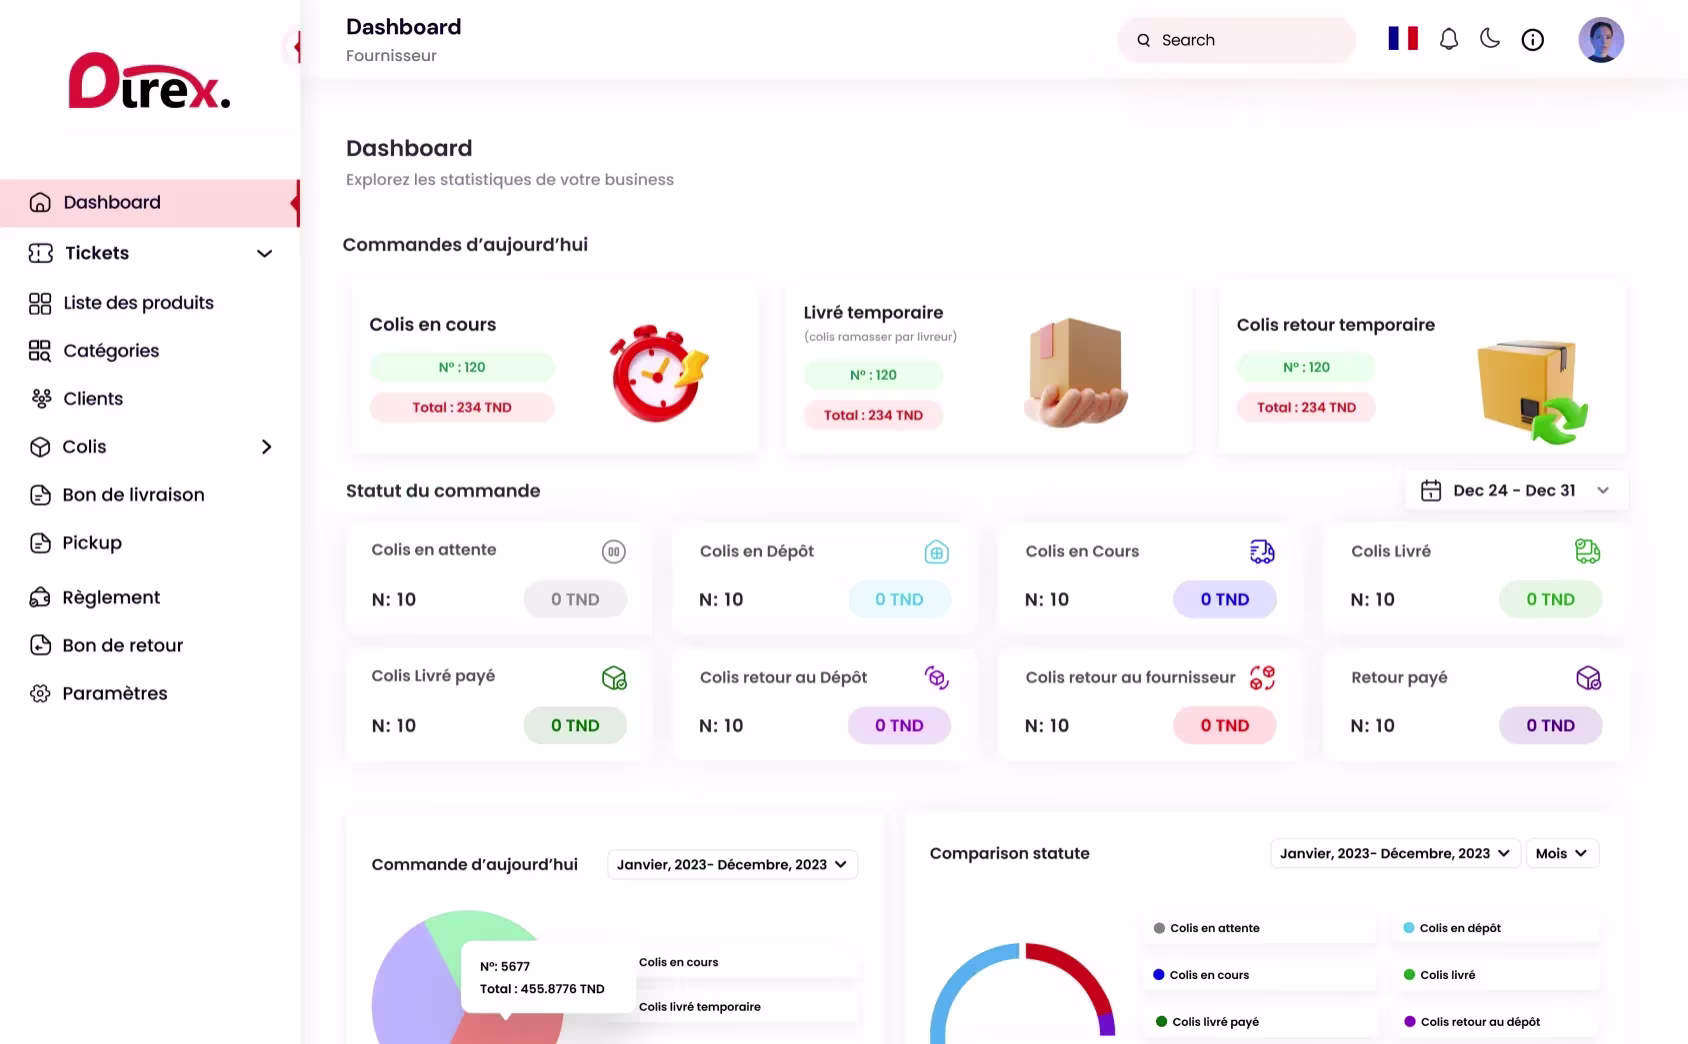
Task: Open the Dashboard menu item
Action: (x=150, y=203)
